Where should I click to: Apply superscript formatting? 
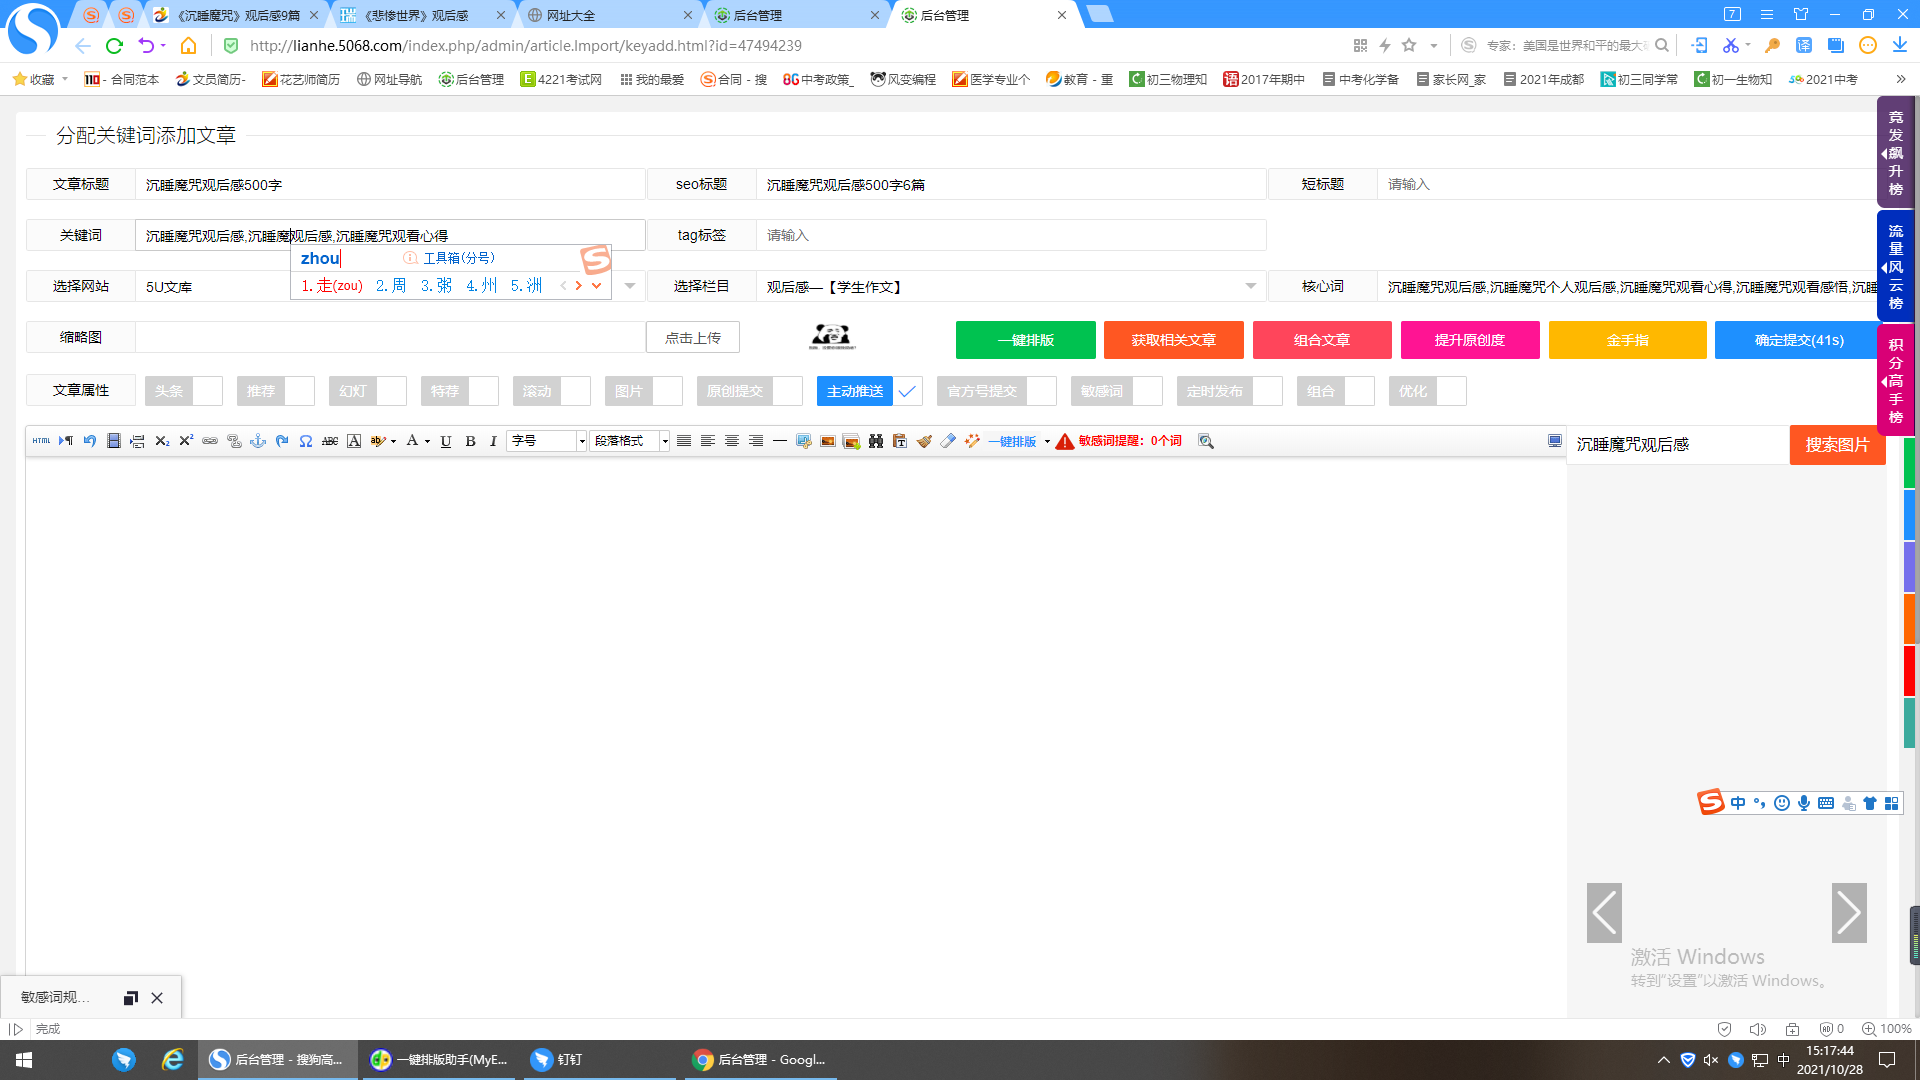pyautogui.click(x=186, y=441)
